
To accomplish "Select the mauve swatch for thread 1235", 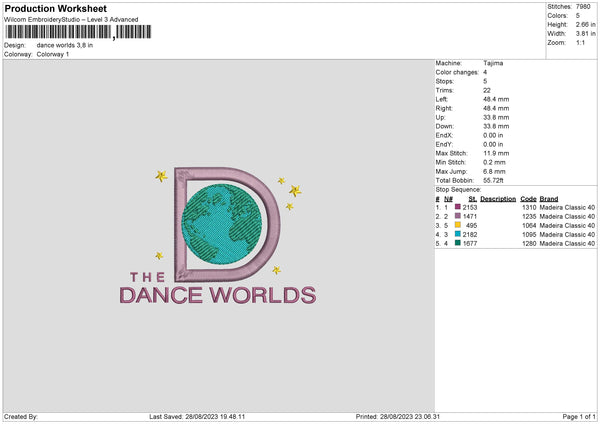I will click(x=458, y=215).
